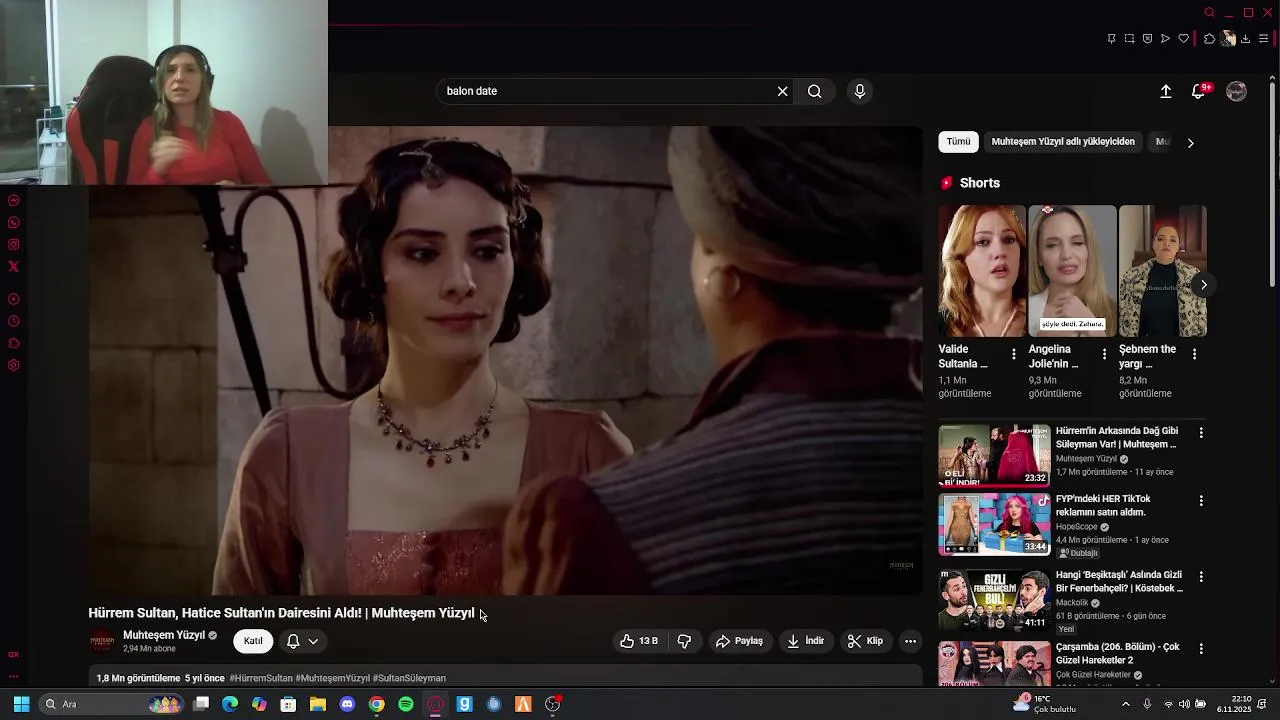
Task: Play 'FYP'mdeki HER TikTok' video thumbnail
Action: tap(994, 524)
